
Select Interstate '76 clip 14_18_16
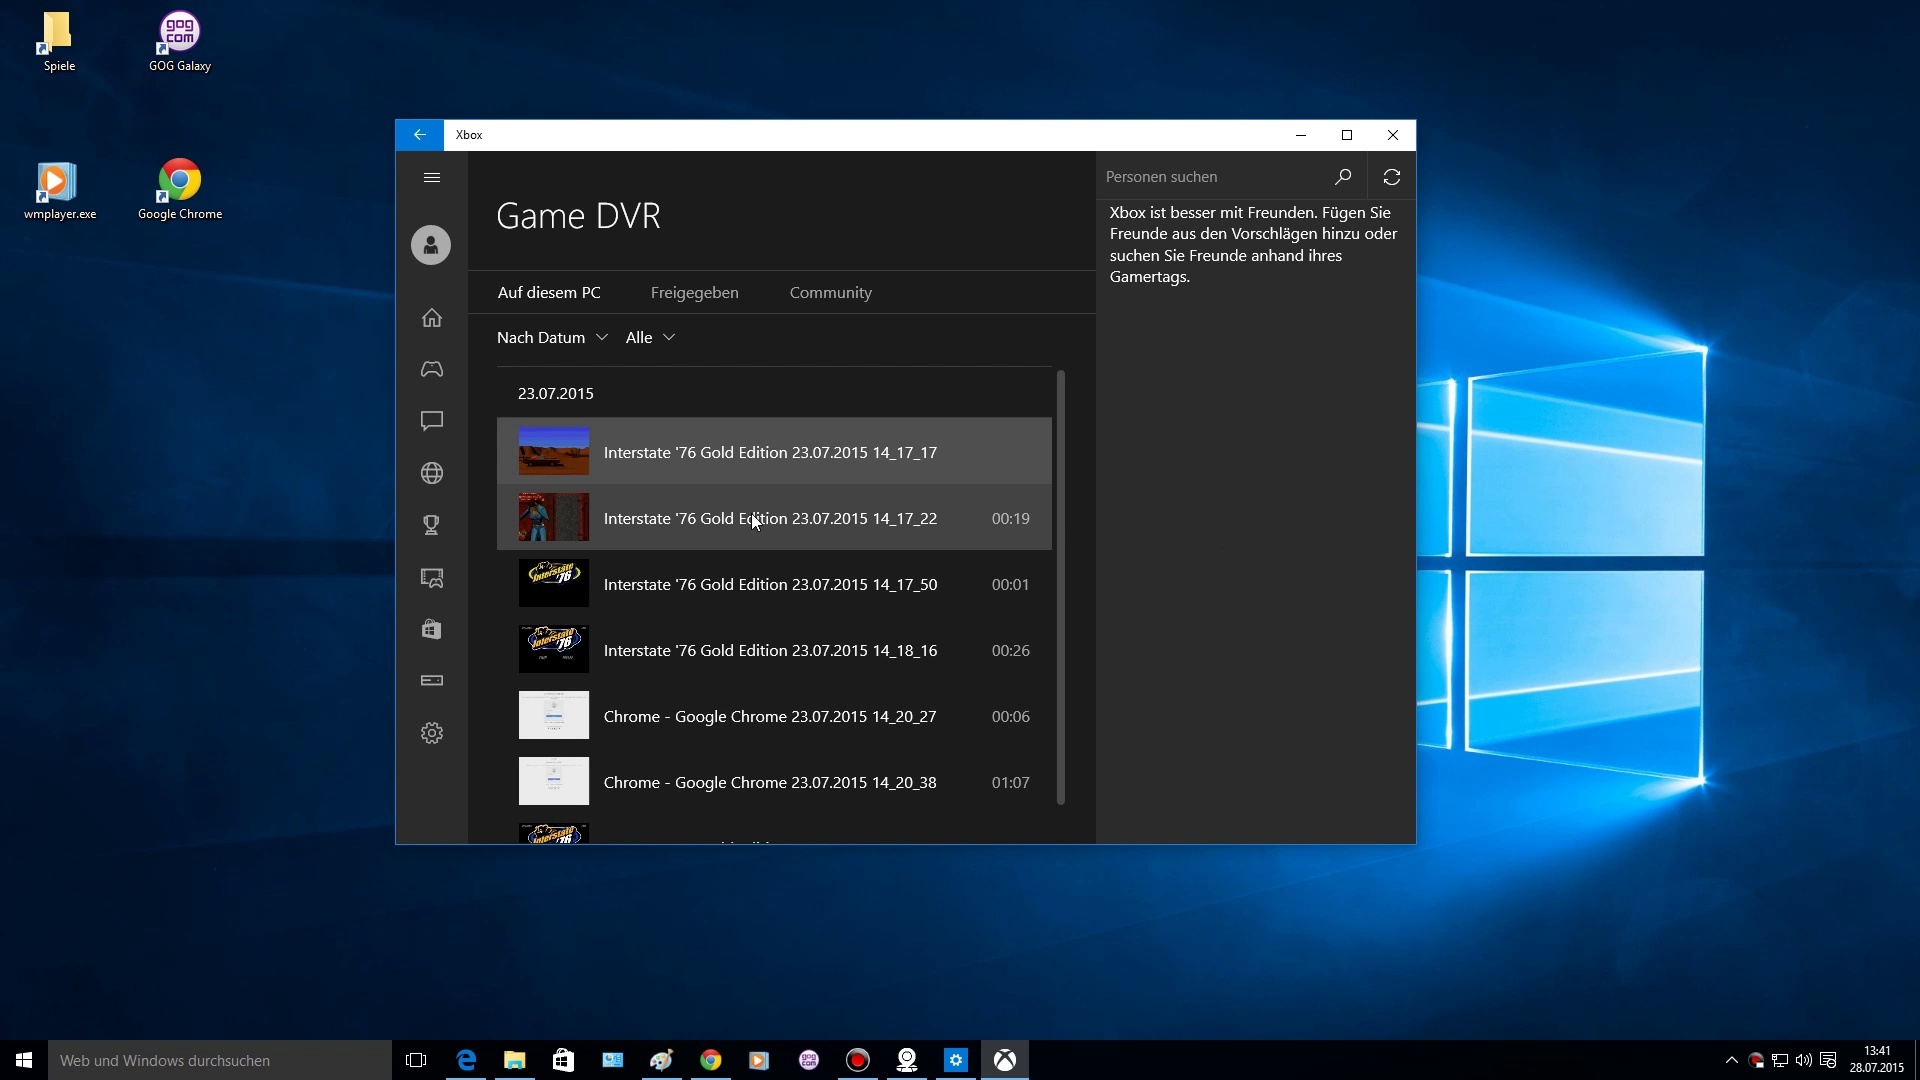(x=770, y=651)
